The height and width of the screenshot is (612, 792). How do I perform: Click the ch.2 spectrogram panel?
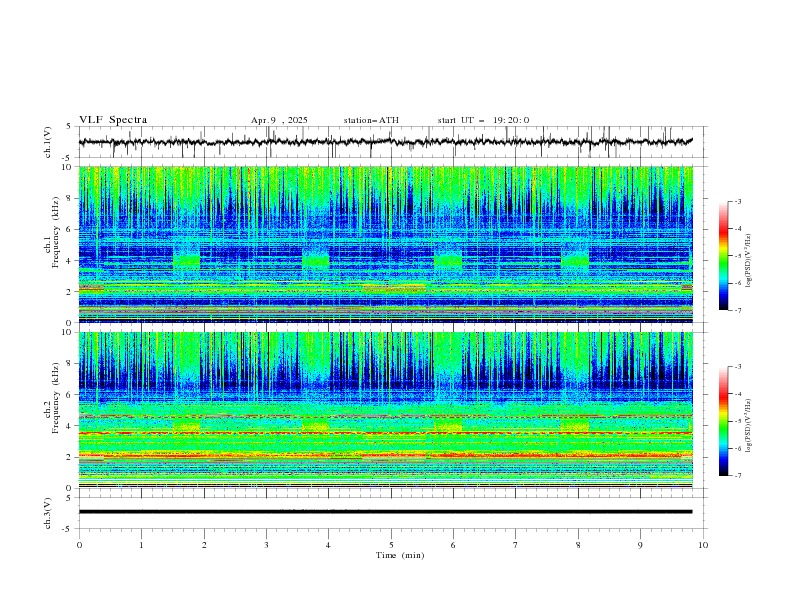click(385, 410)
